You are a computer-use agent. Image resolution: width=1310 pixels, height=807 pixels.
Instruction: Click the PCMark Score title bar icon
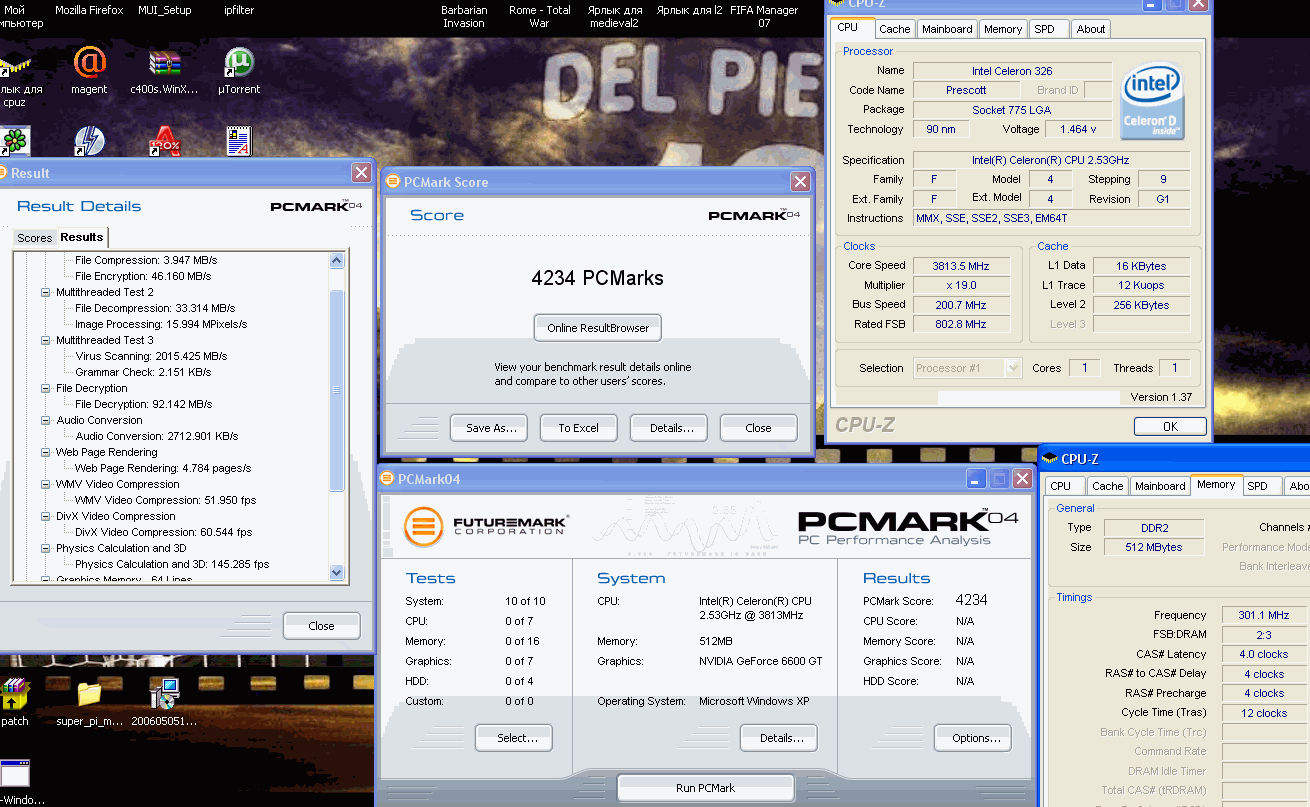pyautogui.click(x=393, y=182)
